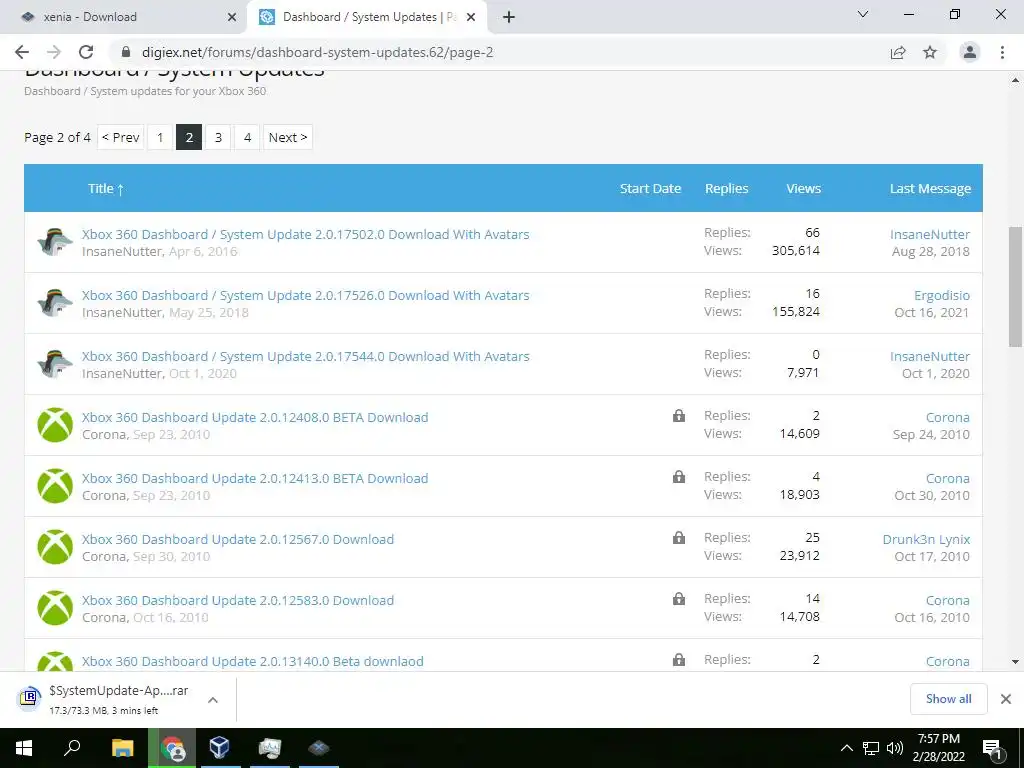This screenshot has width=1024, height=768.
Task: Select the Dashboard / System Updates tab
Action: (369, 17)
